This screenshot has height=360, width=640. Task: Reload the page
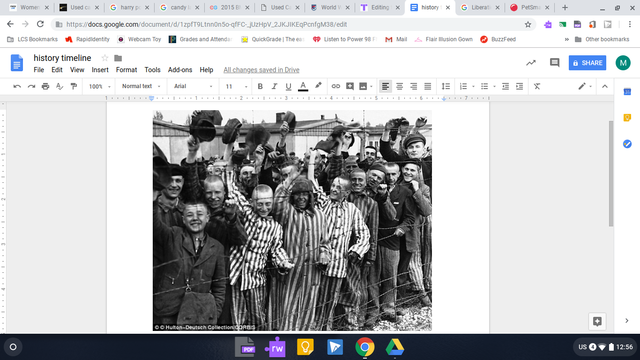[x=40, y=24]
